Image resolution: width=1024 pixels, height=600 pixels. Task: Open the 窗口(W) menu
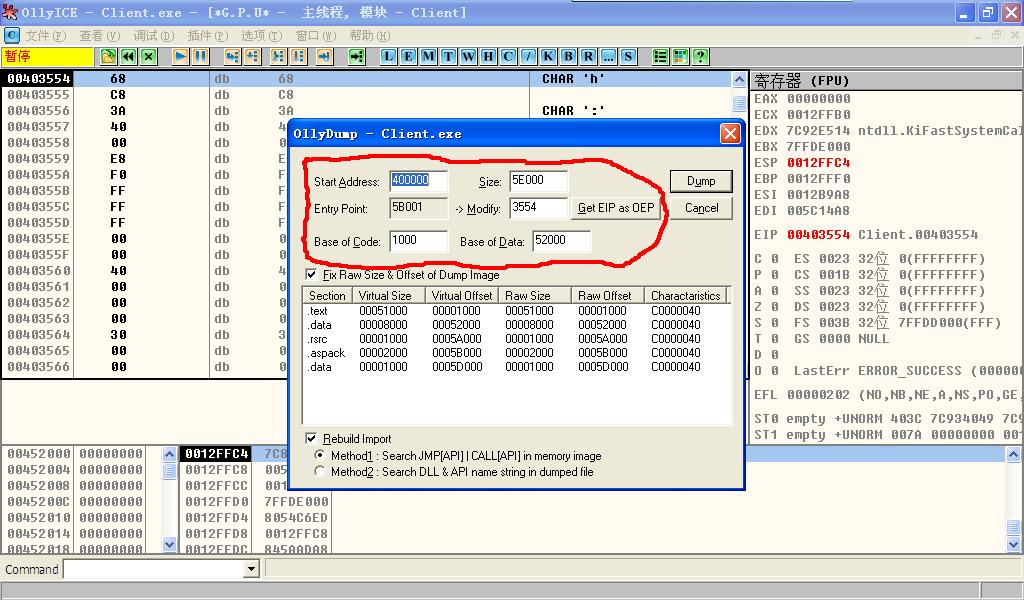(315, 35)
